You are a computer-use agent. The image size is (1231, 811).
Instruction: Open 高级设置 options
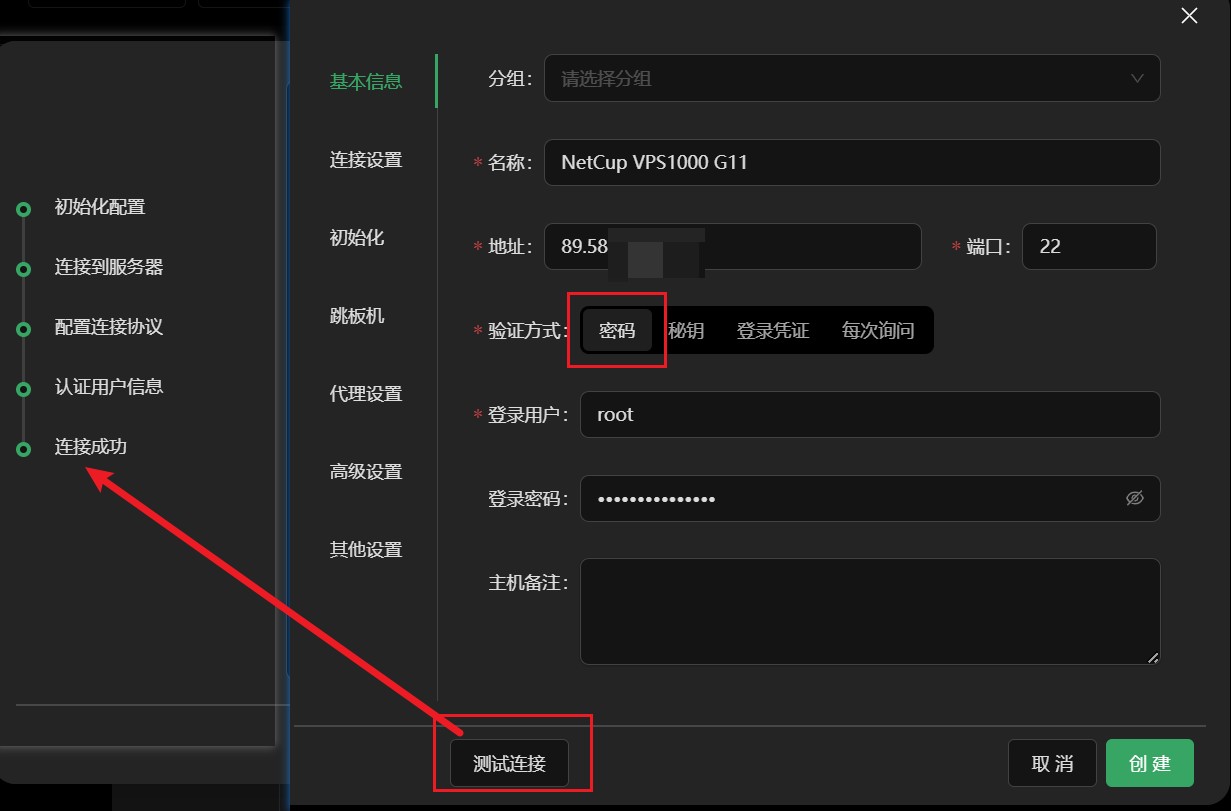(366, 471)
